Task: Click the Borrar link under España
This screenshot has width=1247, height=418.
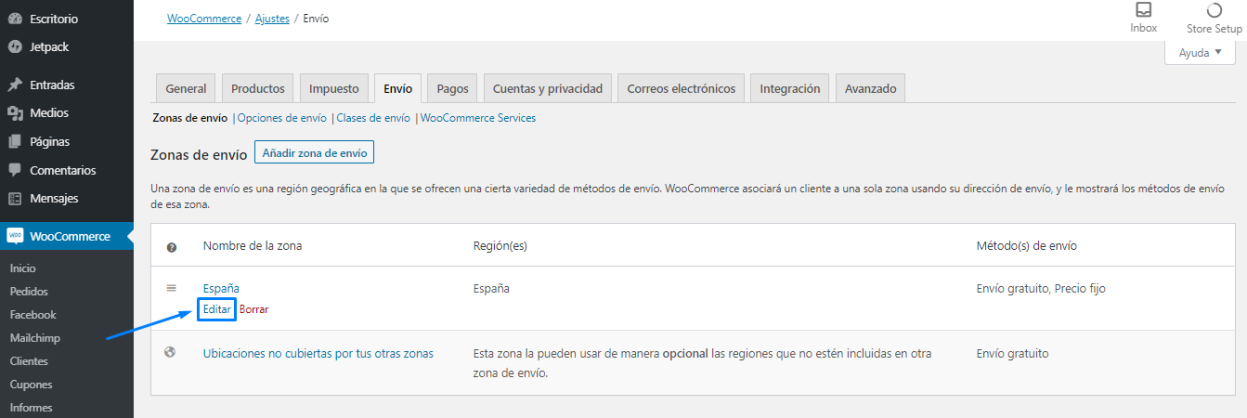Action: click(254, 309)
